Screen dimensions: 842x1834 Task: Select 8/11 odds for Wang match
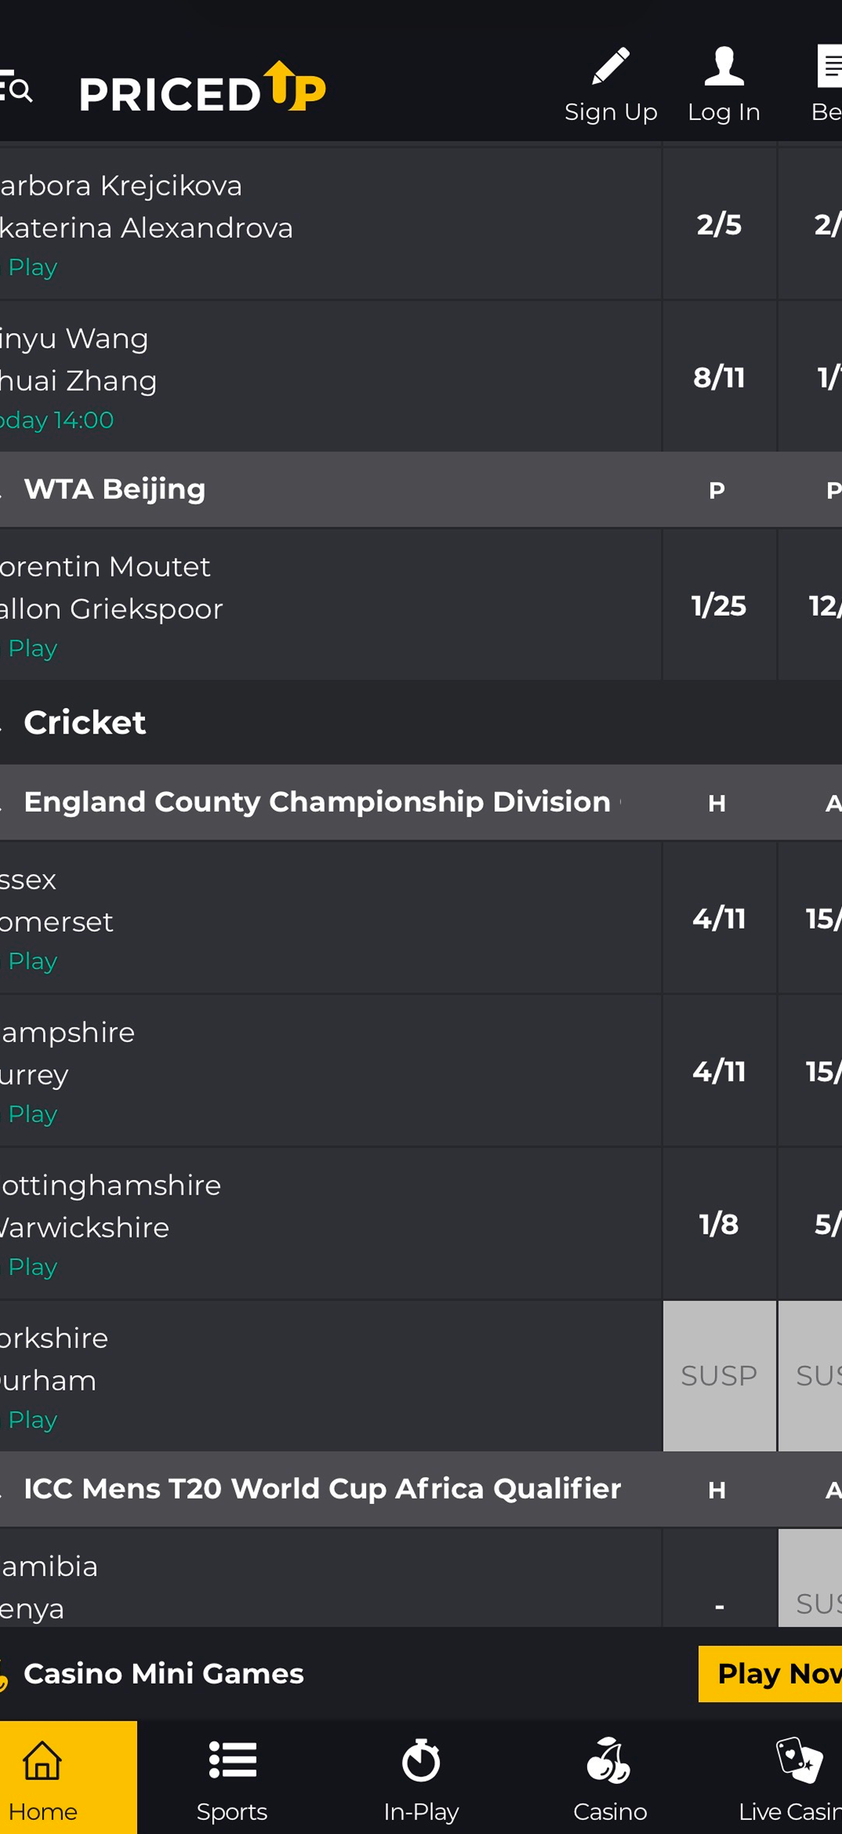pos(719,378)
